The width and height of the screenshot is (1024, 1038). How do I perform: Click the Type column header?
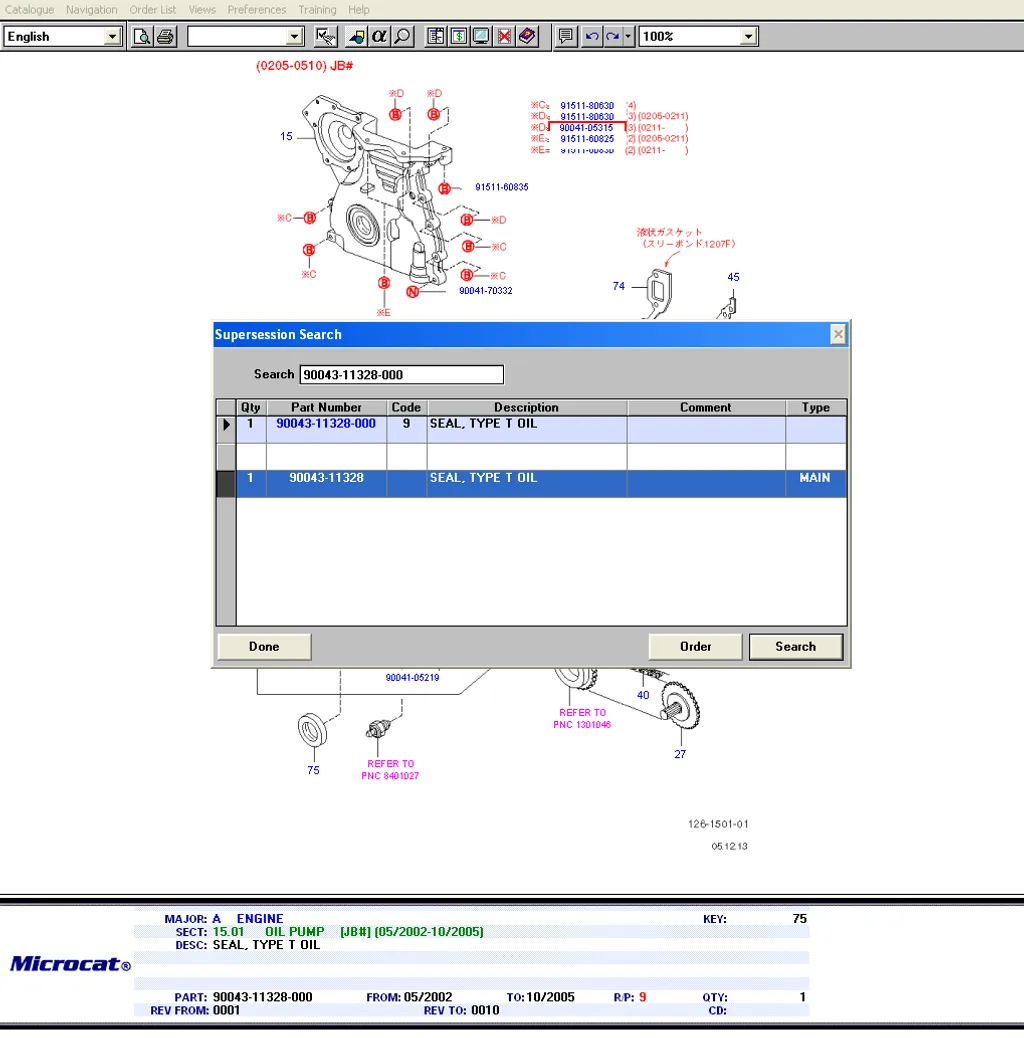pos(815,408)
